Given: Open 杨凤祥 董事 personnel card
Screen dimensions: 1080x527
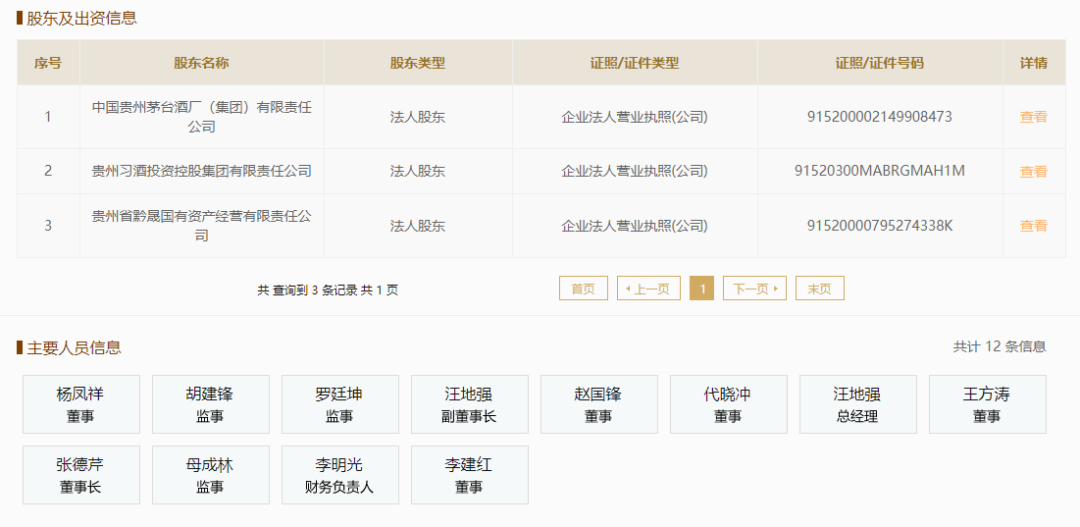Looking at the screenshot, I should tap(81, 404).
